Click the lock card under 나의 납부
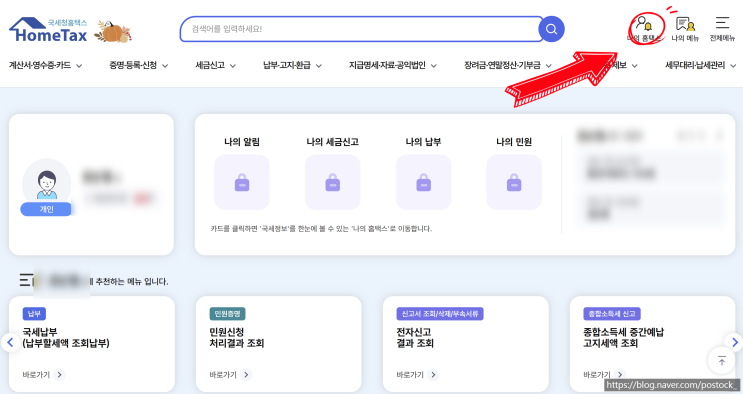This screenshot has width=743, height=394. pos(424,183)
